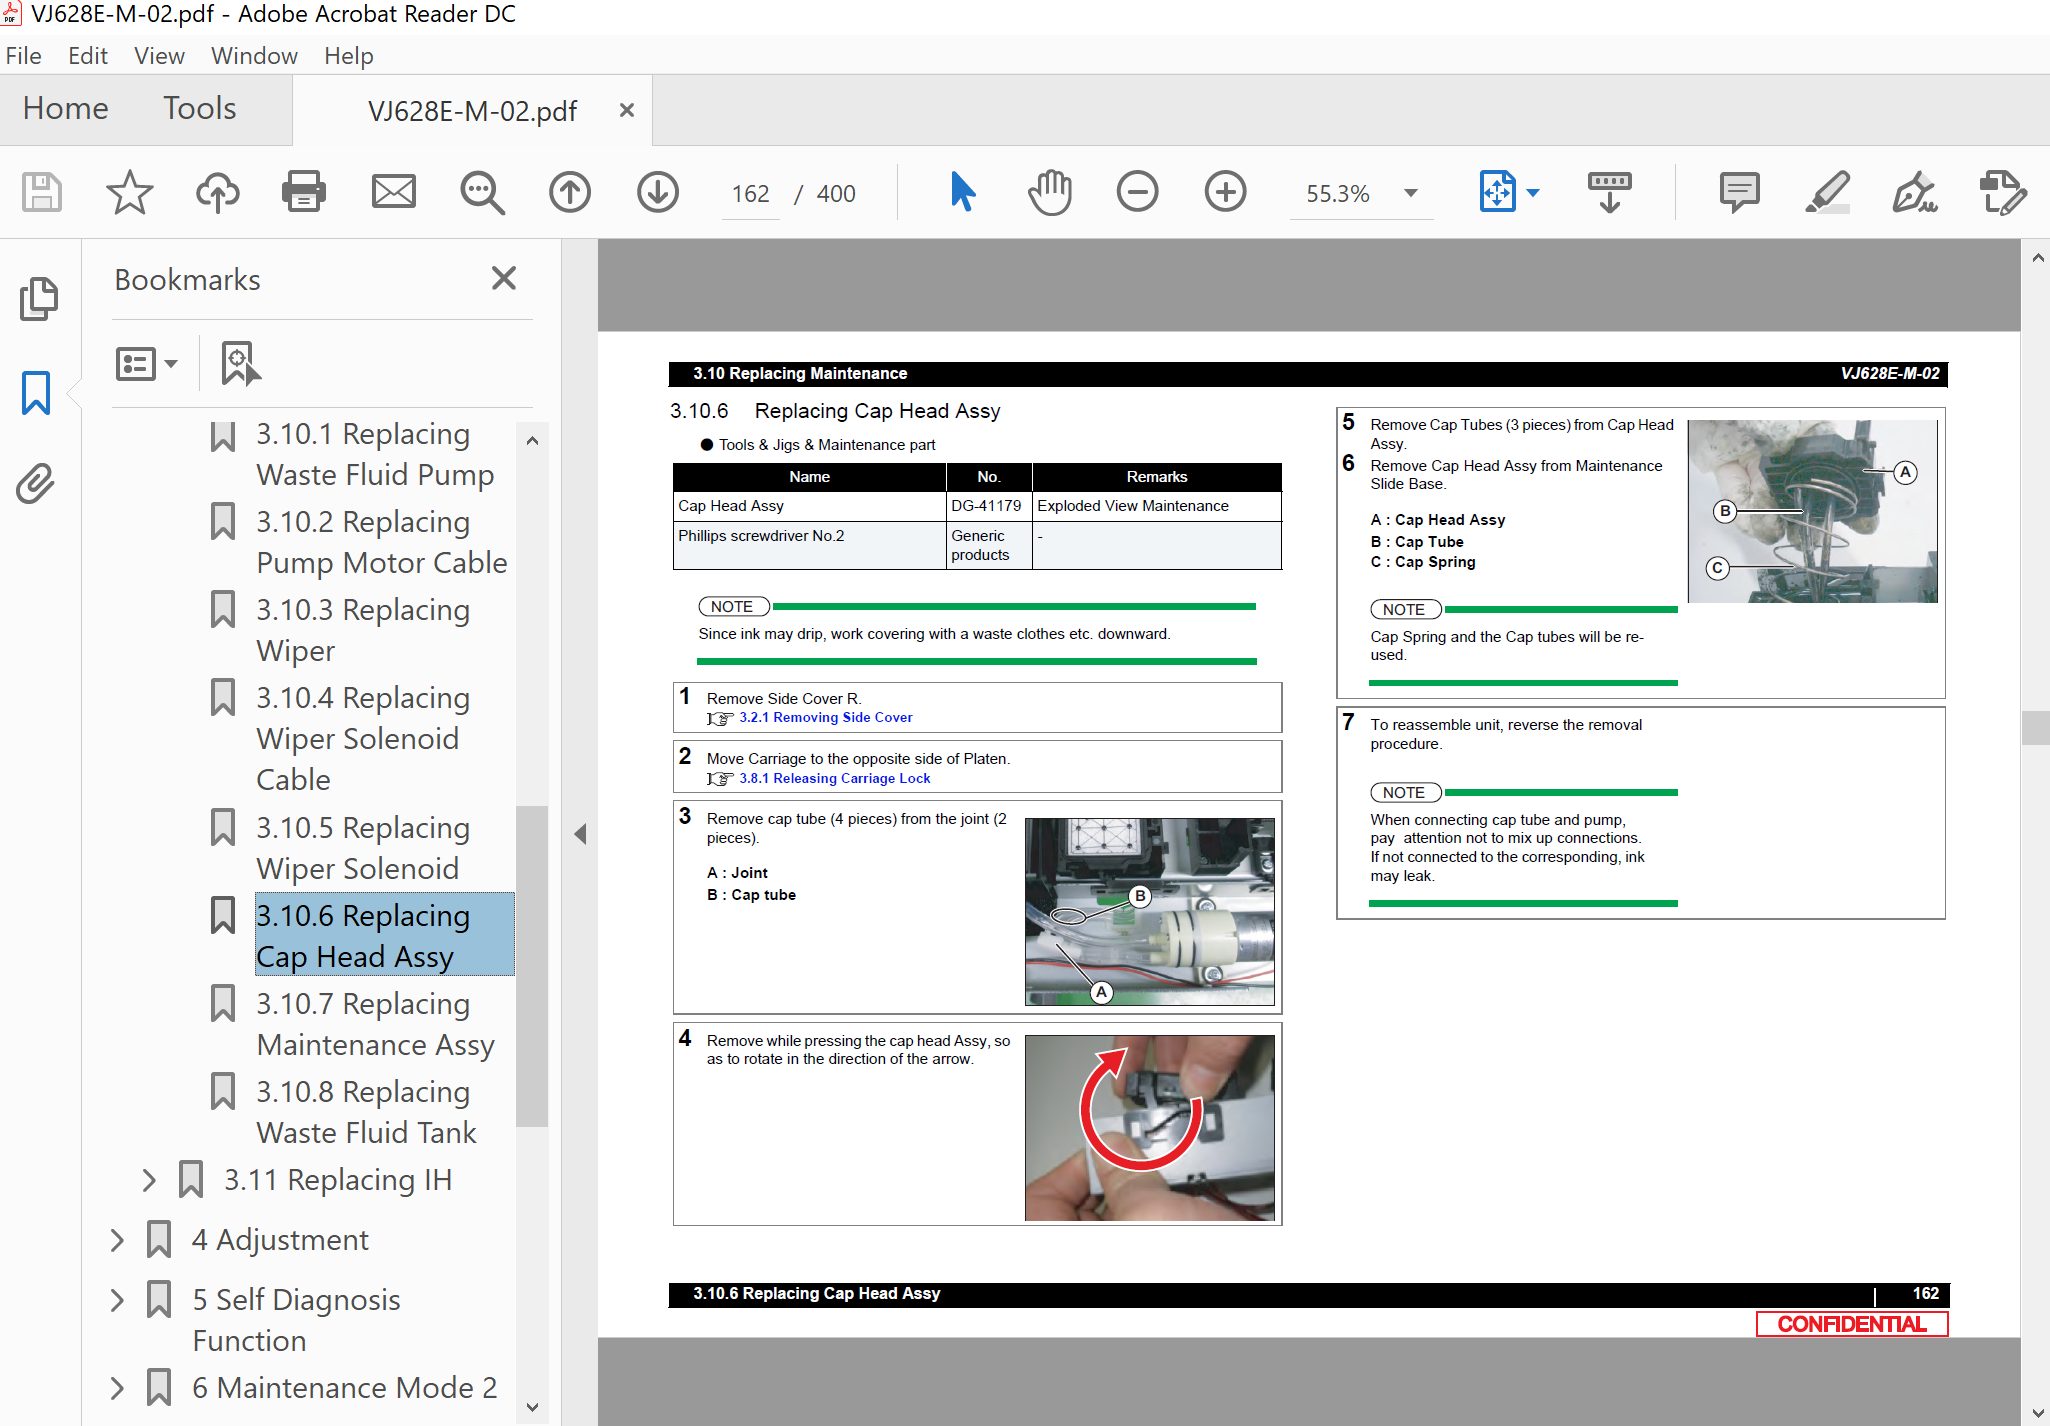Click the cap tube joint photo in step 3
This screenshot has width=2050, height=1426.
click(1150, 911)
